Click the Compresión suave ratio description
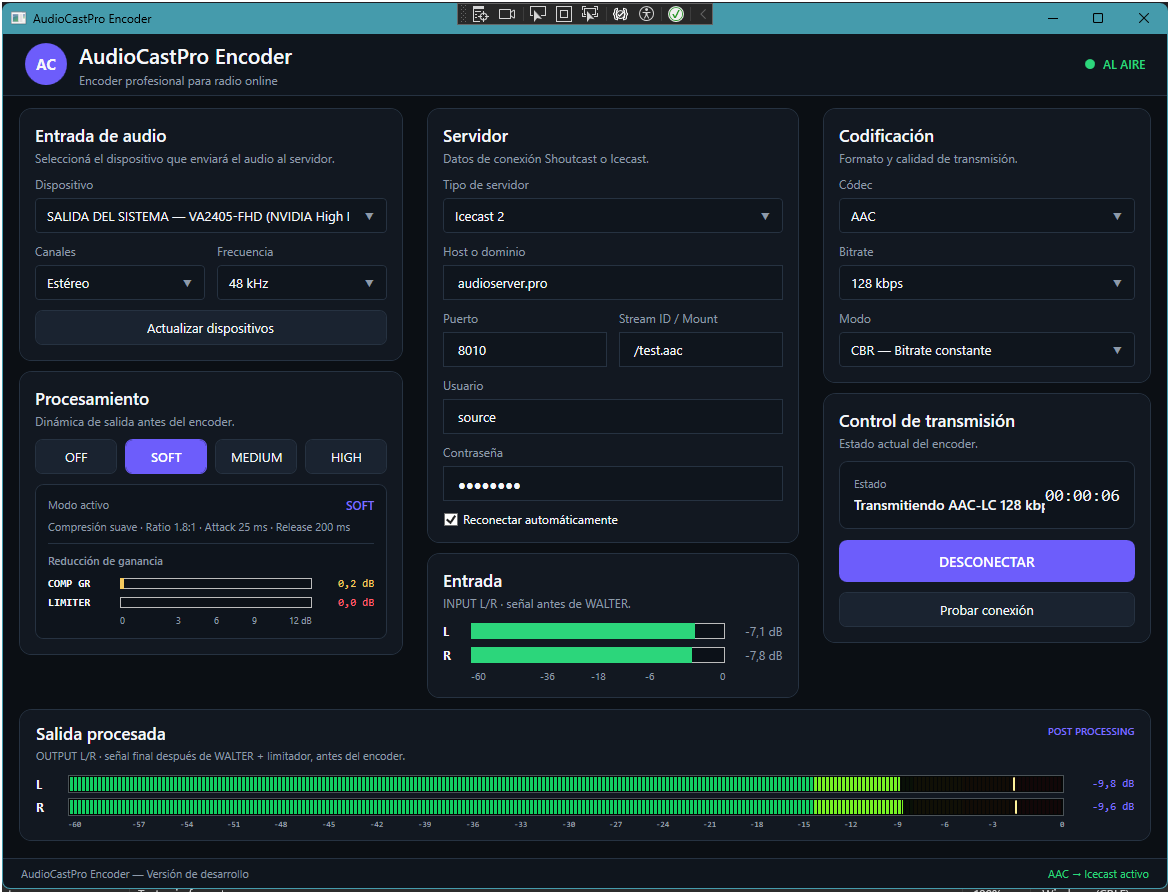Viewport: 1170px width, 894px height. click(x=198, y=527)
